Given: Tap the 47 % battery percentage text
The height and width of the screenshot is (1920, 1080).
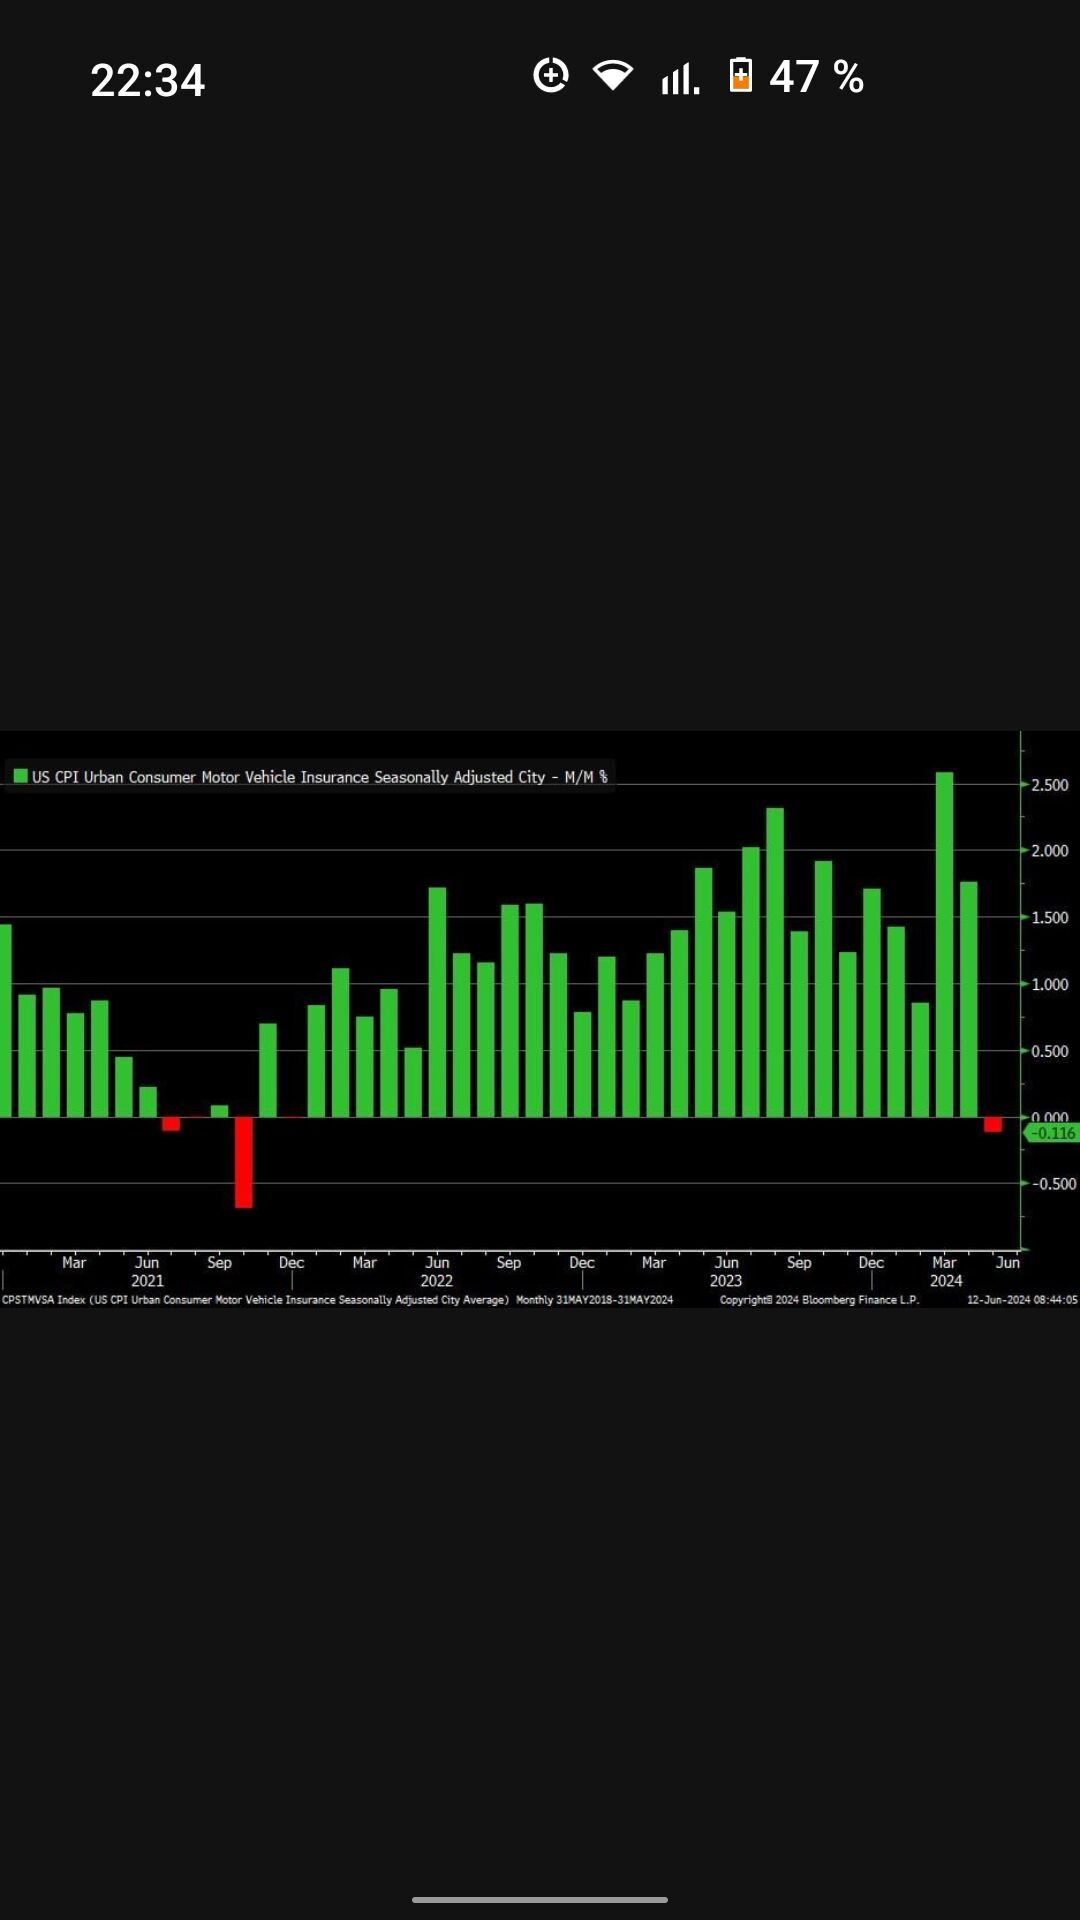Looking at the screenshot, I should [x=816, y=77].
